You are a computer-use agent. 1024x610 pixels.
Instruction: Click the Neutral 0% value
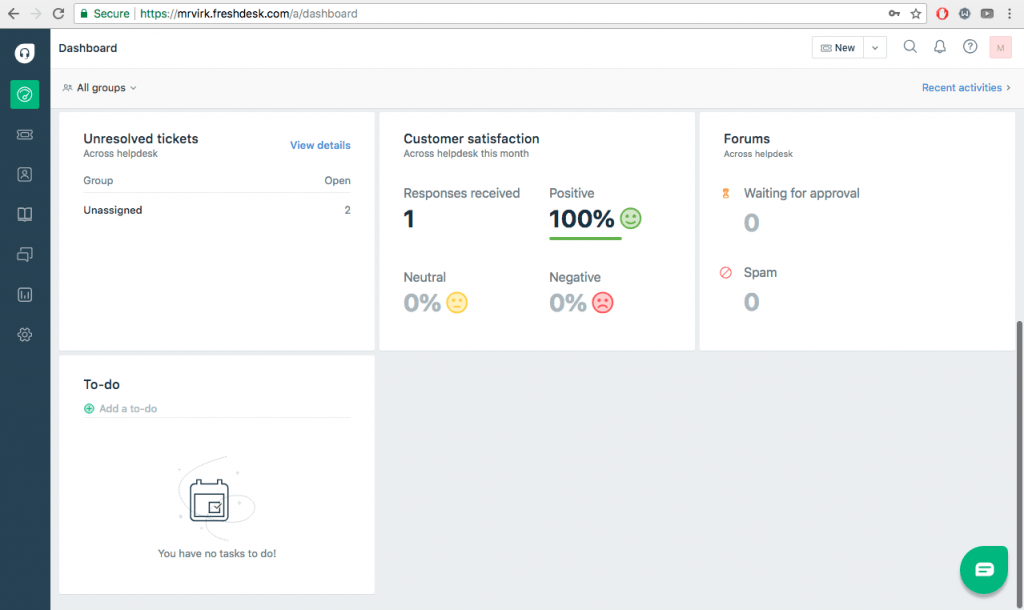coord(422,303)
